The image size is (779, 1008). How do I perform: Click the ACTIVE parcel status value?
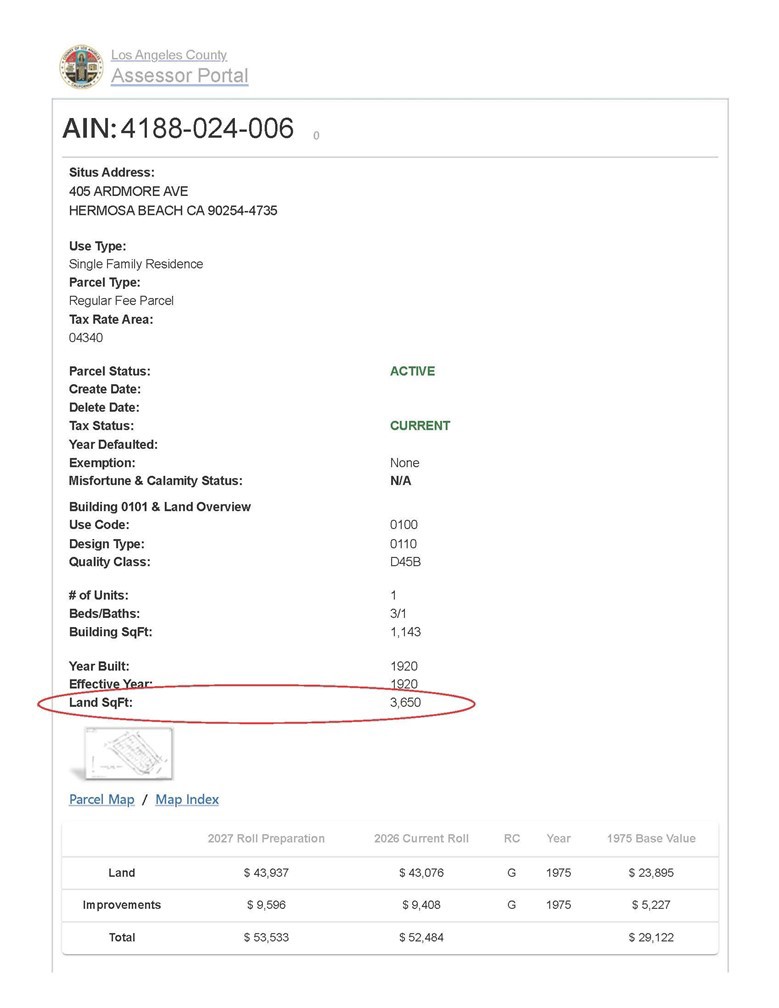click(413, 371)
